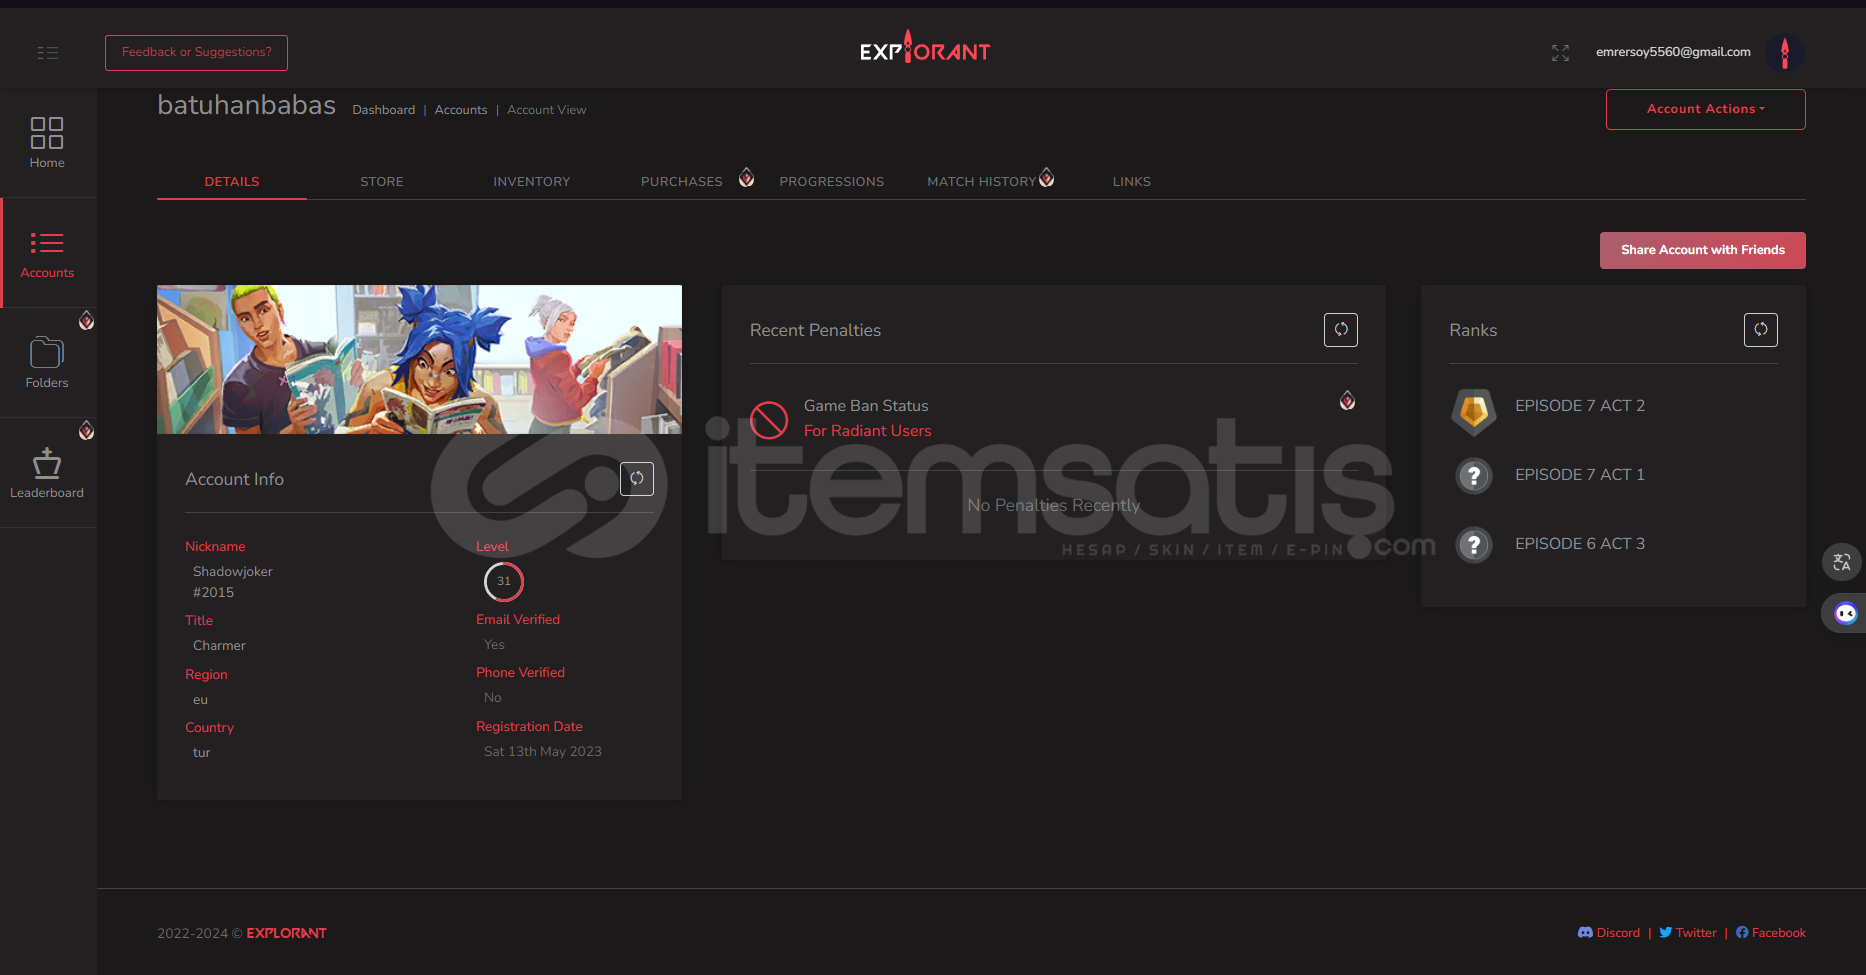Open the language translate floating button
This screenshot has height=975, width=1866.
[x=1842, y=562]
